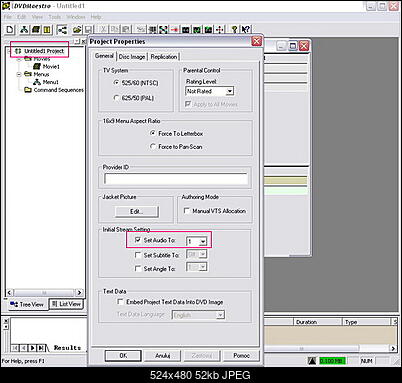The width and height of the screenshot is (402, 383).
Task: Collapse the Movies tree node
Action: [19, 59]
